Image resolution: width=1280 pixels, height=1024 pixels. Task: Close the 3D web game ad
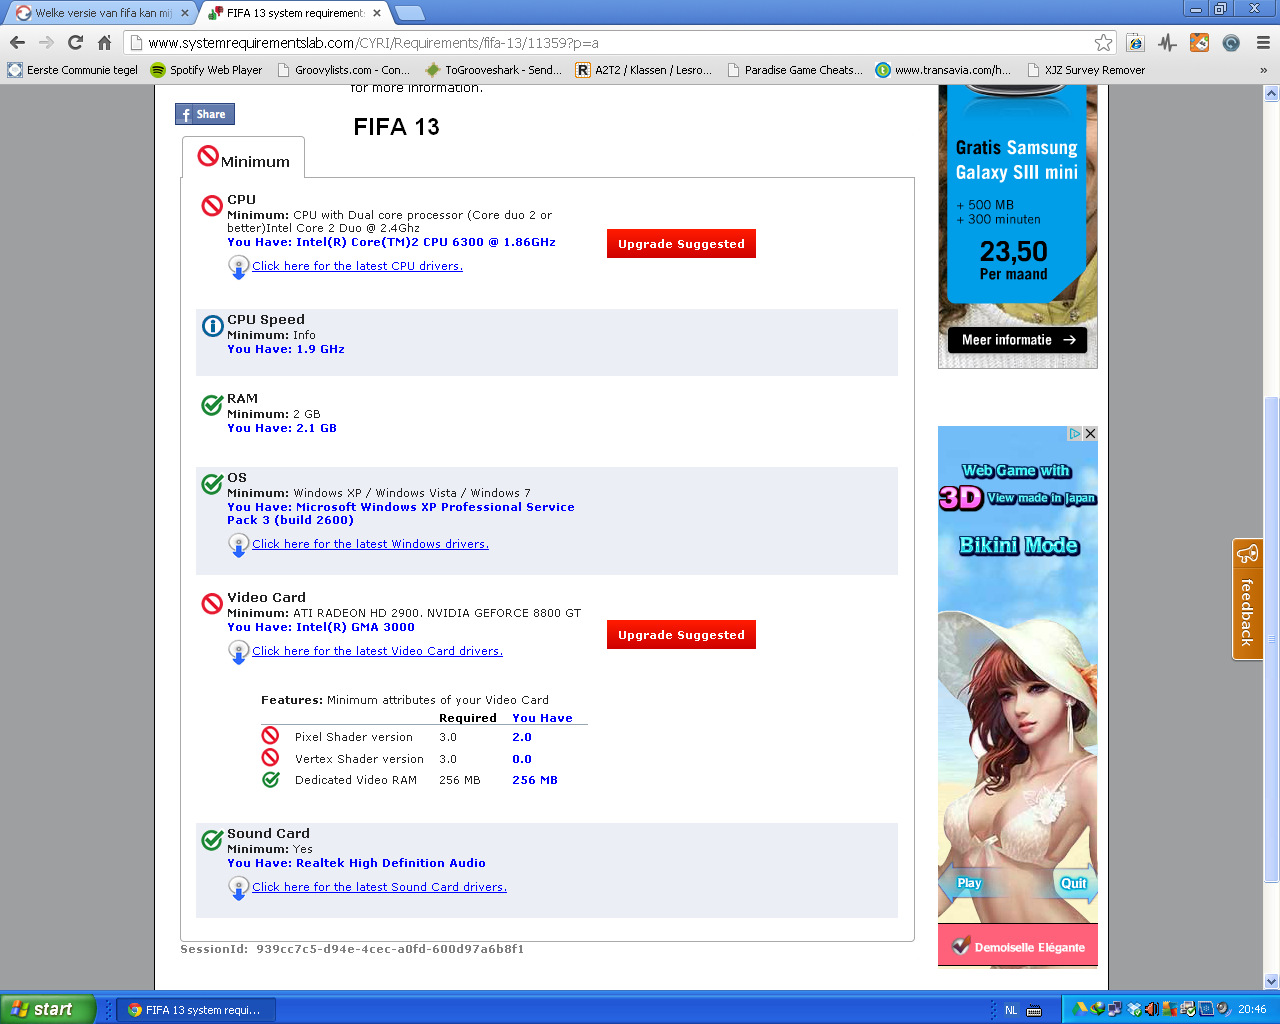[x=1090, y=434]
